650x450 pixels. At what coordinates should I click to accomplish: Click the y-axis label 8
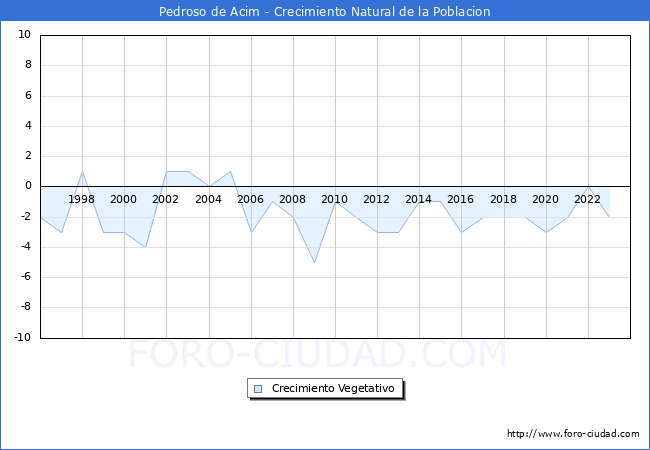28,65
